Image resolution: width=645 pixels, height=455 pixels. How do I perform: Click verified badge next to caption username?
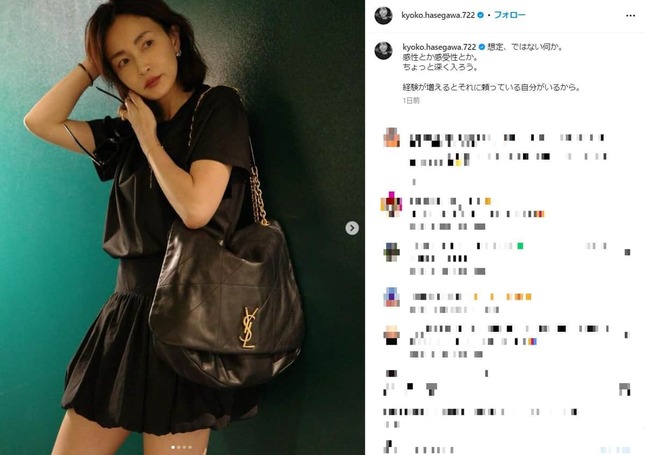point(481,47)
